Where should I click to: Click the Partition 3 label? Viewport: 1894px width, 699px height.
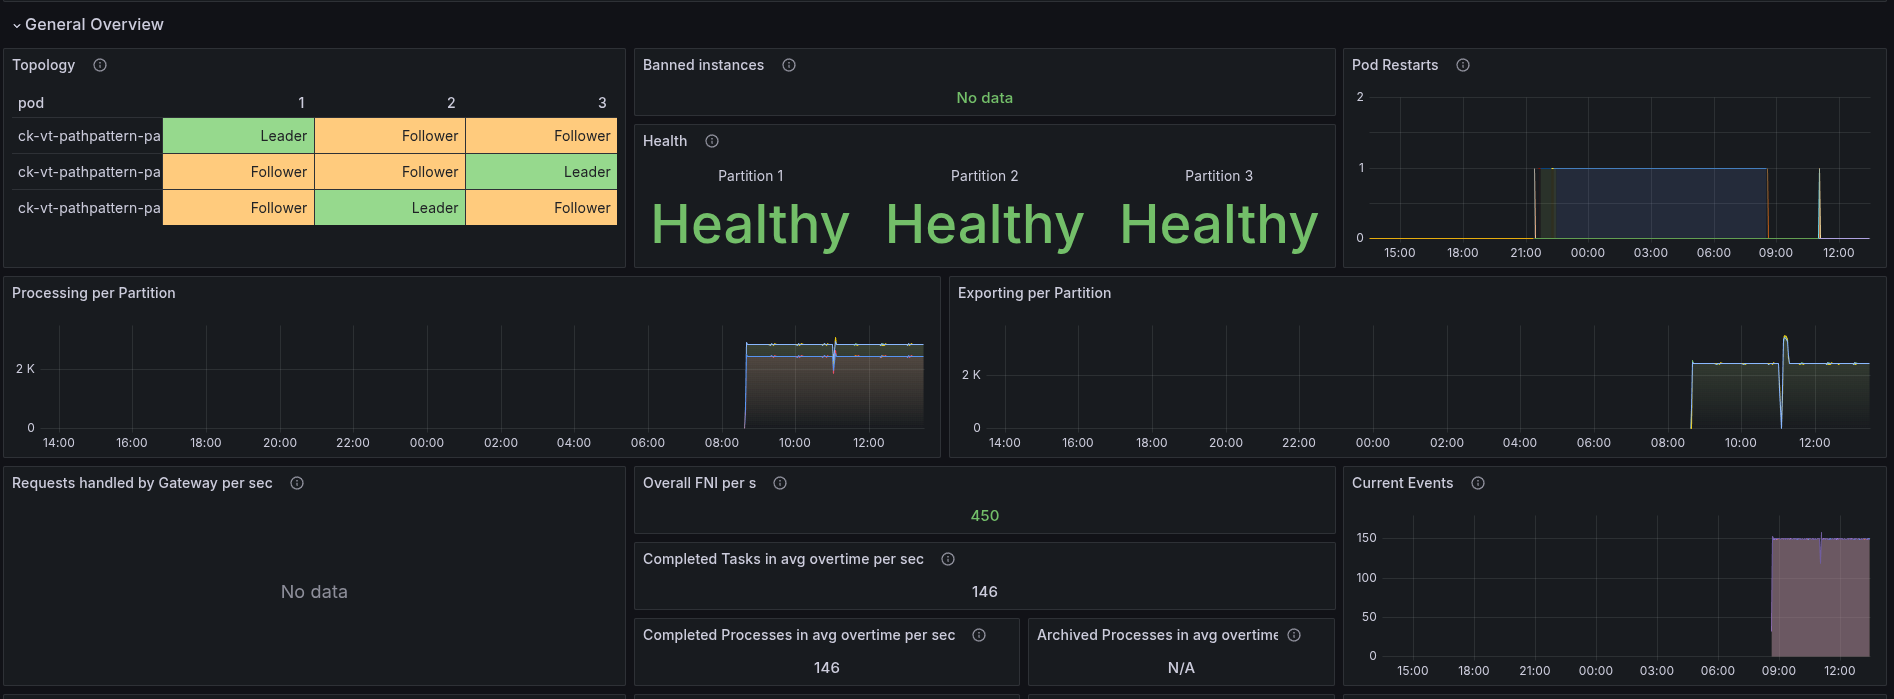tap(1219, 176)
